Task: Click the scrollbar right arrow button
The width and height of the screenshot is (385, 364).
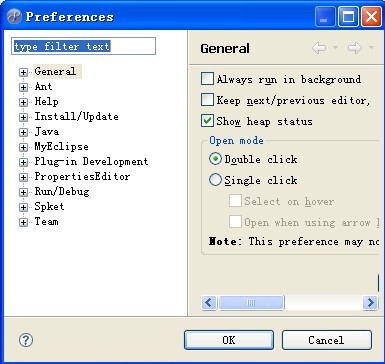Action: click(x=370, y=303)
